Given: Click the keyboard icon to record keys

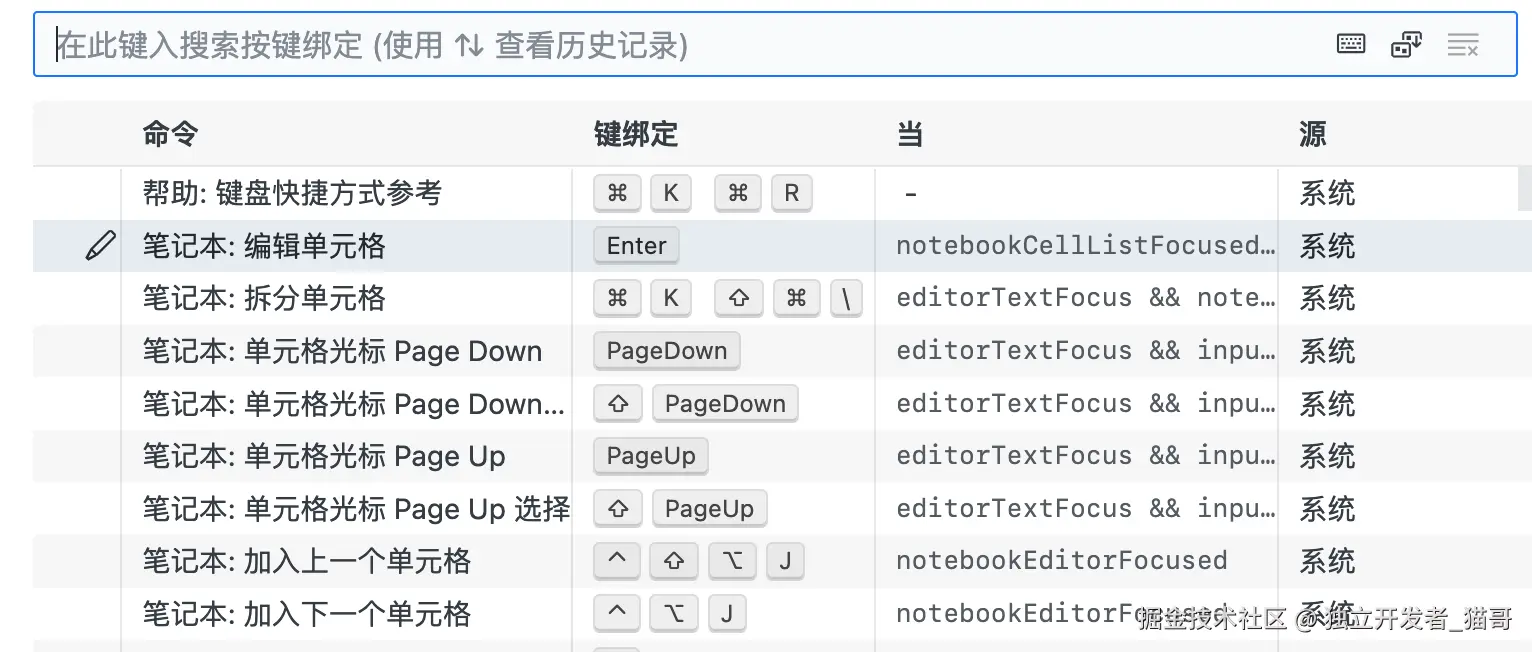Looking at the screenshot, I should (x=1350, y=44).
